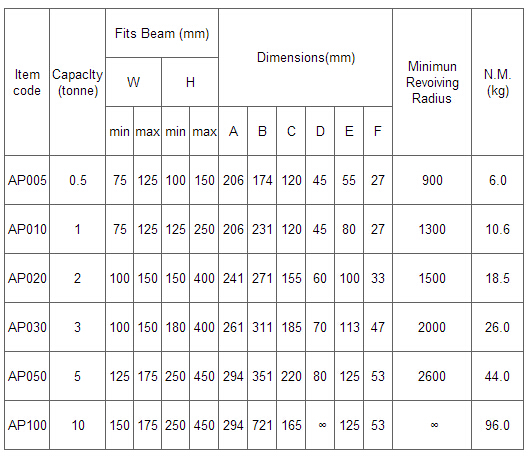Click the AP005 item code cell
528x457 pixels.
pos(27,180)
